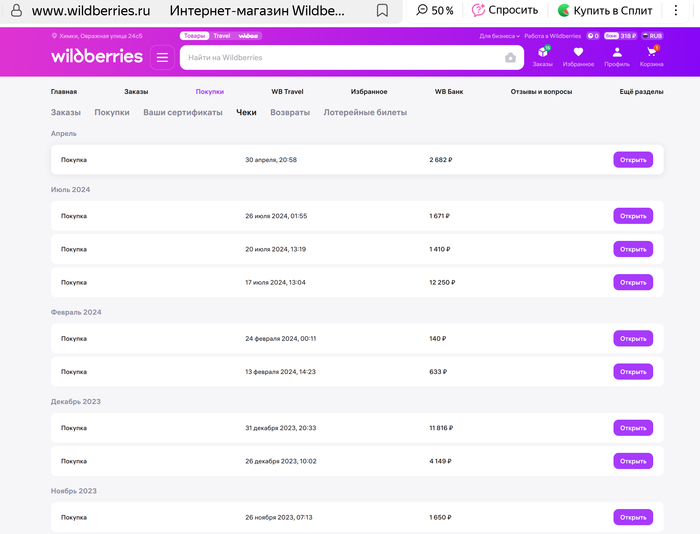Open the Профиль icon

tap(617, 56)
